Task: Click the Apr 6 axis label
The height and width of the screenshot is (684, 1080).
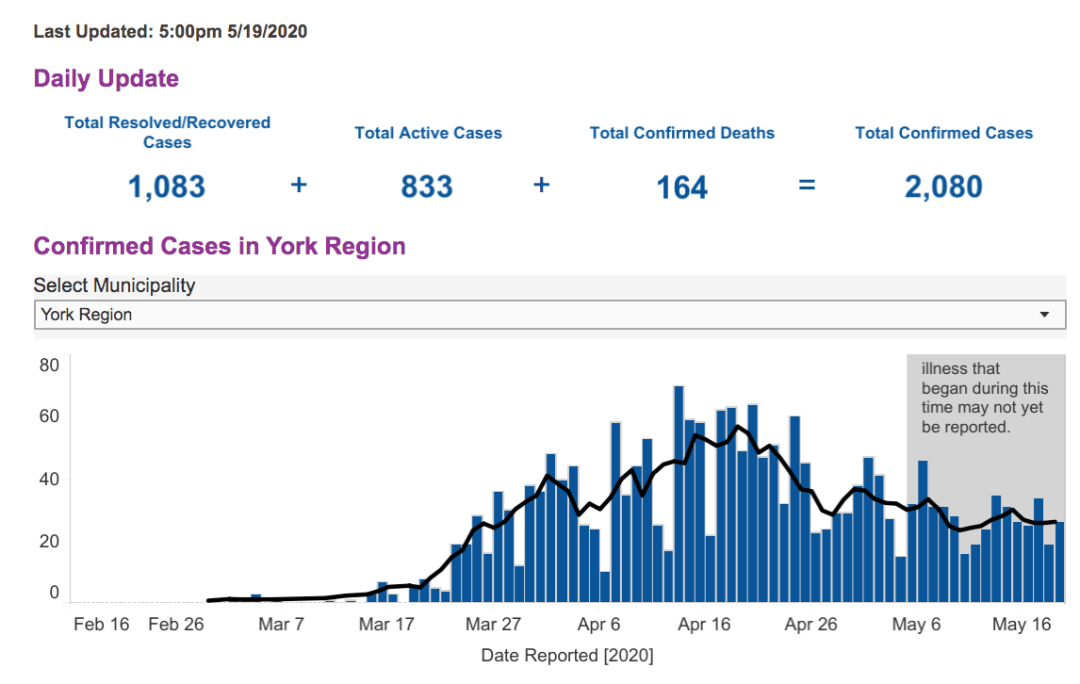Action: pos(599,625)
